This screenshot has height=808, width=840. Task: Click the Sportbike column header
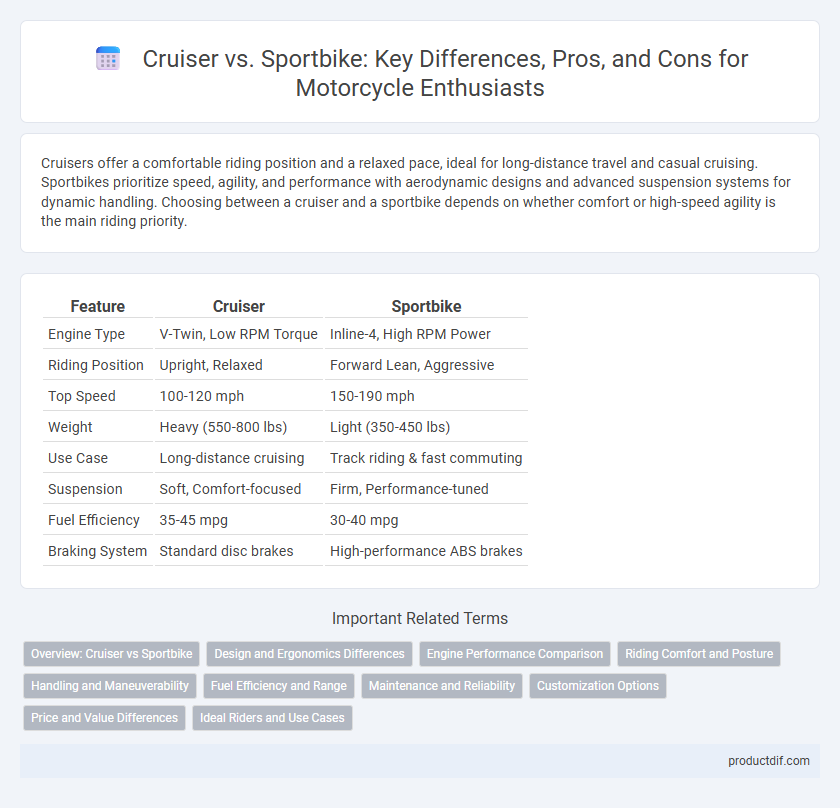pos(426,306)
